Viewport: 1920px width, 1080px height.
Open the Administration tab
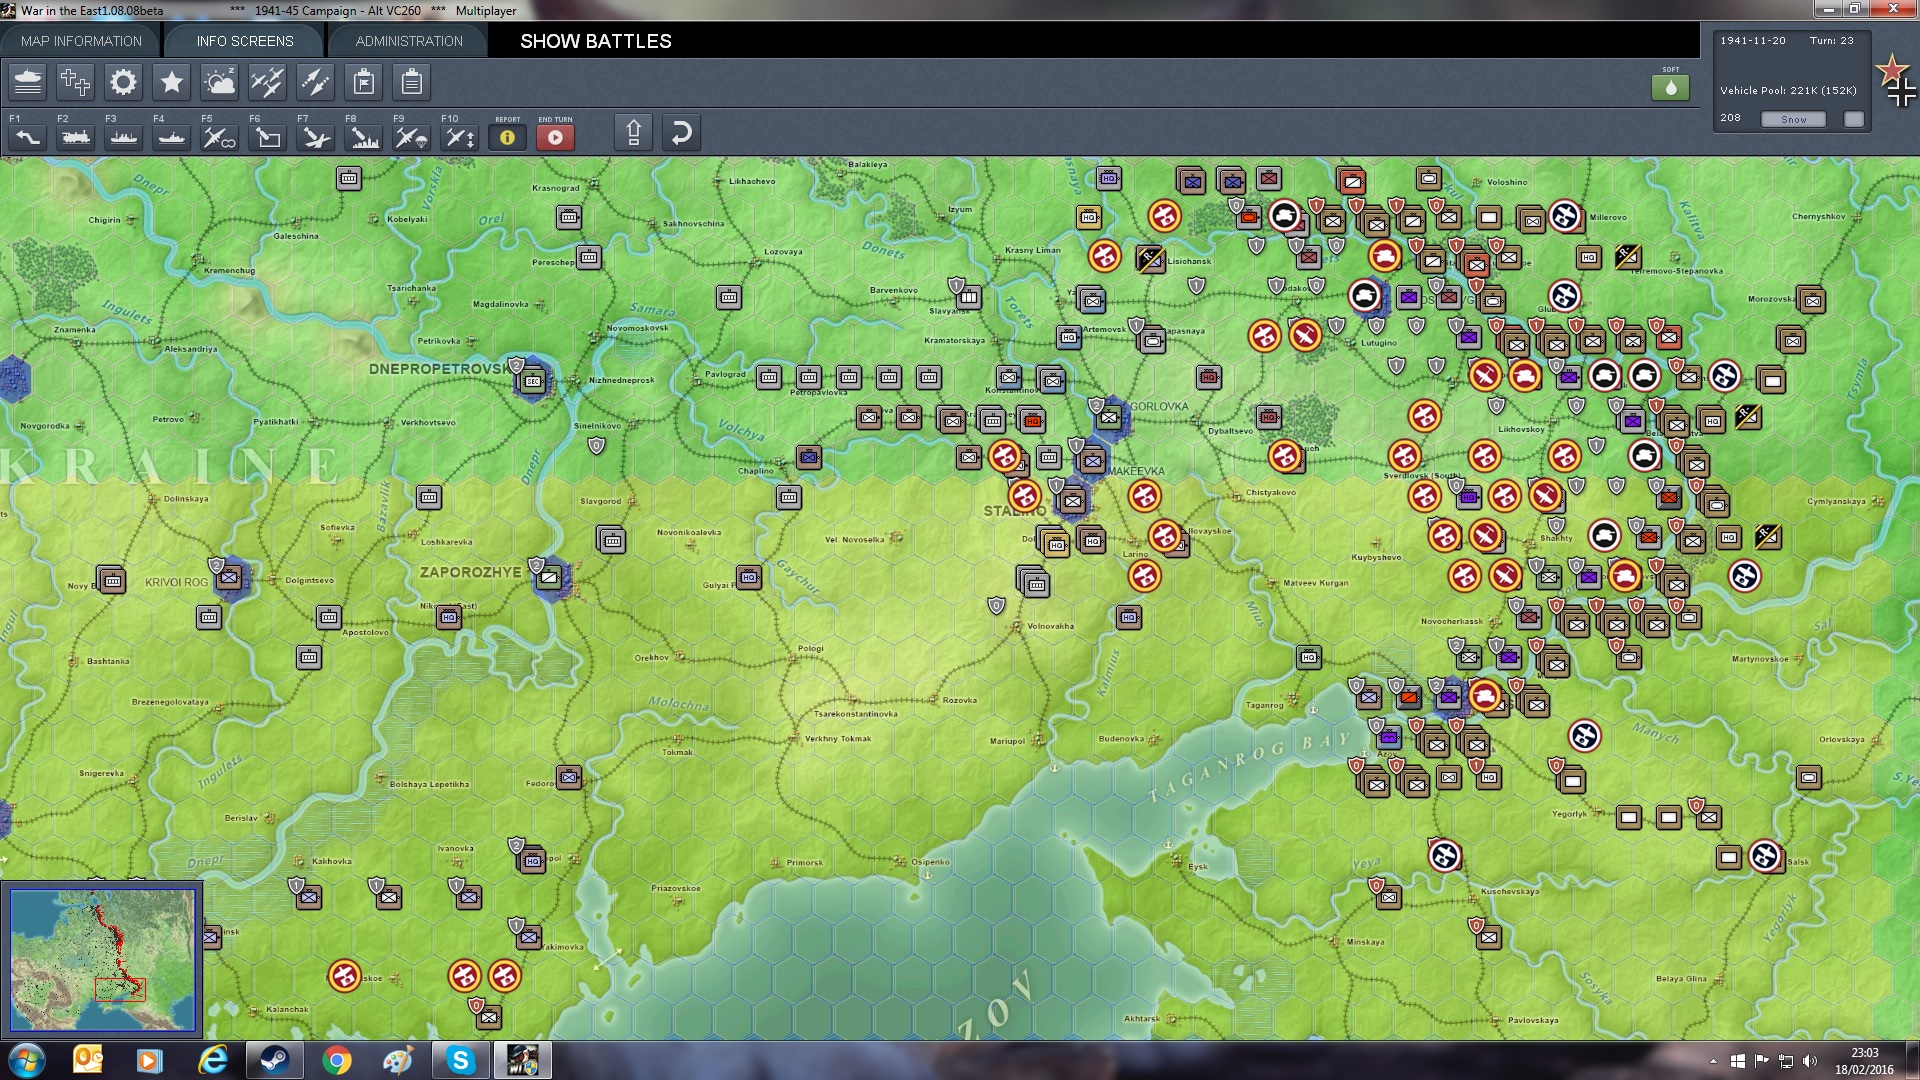[409, 41]
